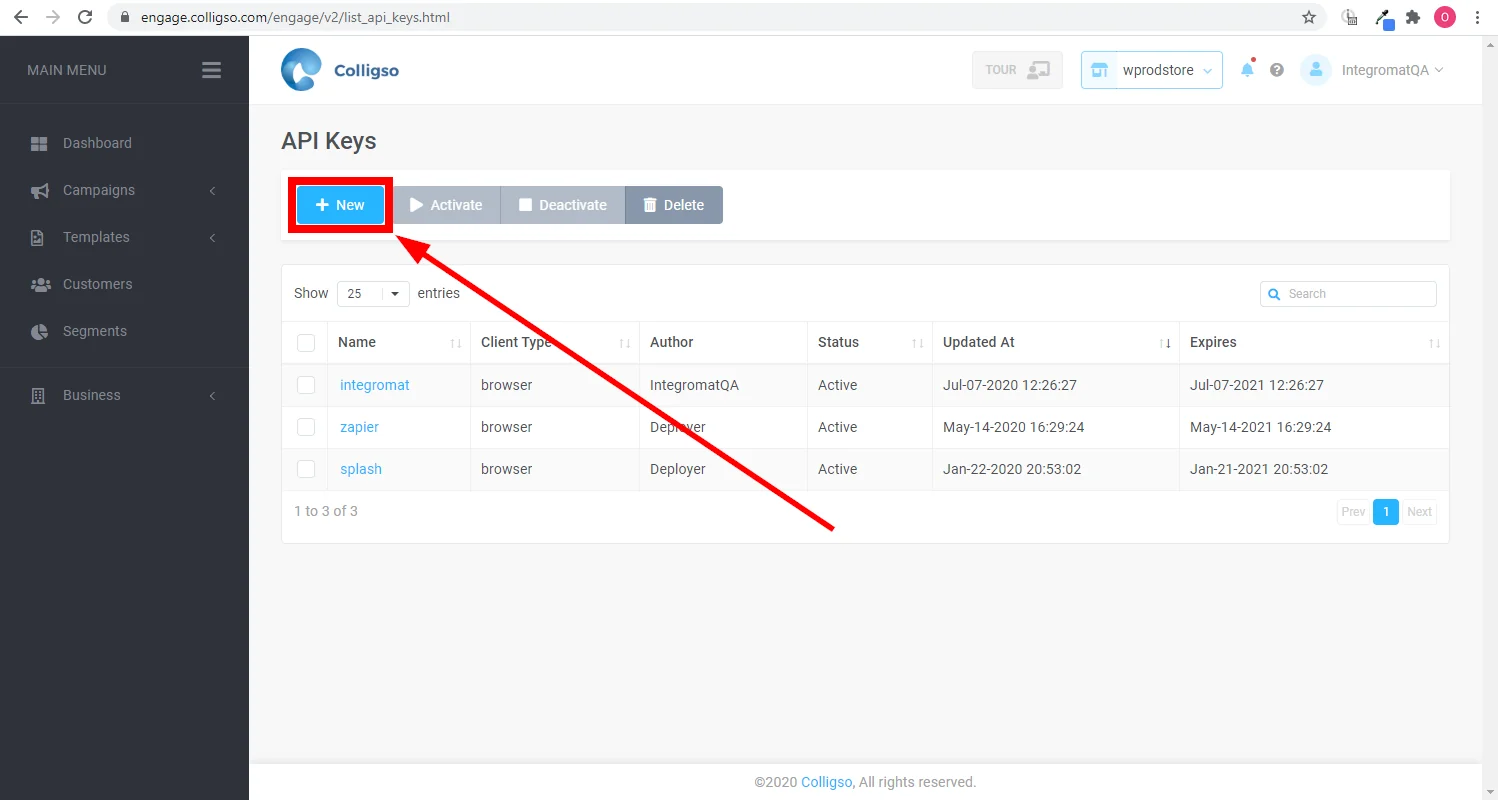Reload the page in browser
This screenshot has width=1498, height=800.
tap(85, 17)
